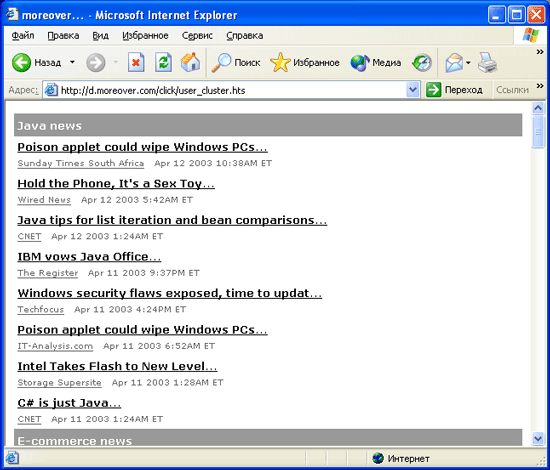Image resolution: width=550 pixels, height=470 pixels.
Task: Open CNET source under Java tips
Action: pyautogui.click(x=29, y=236)
